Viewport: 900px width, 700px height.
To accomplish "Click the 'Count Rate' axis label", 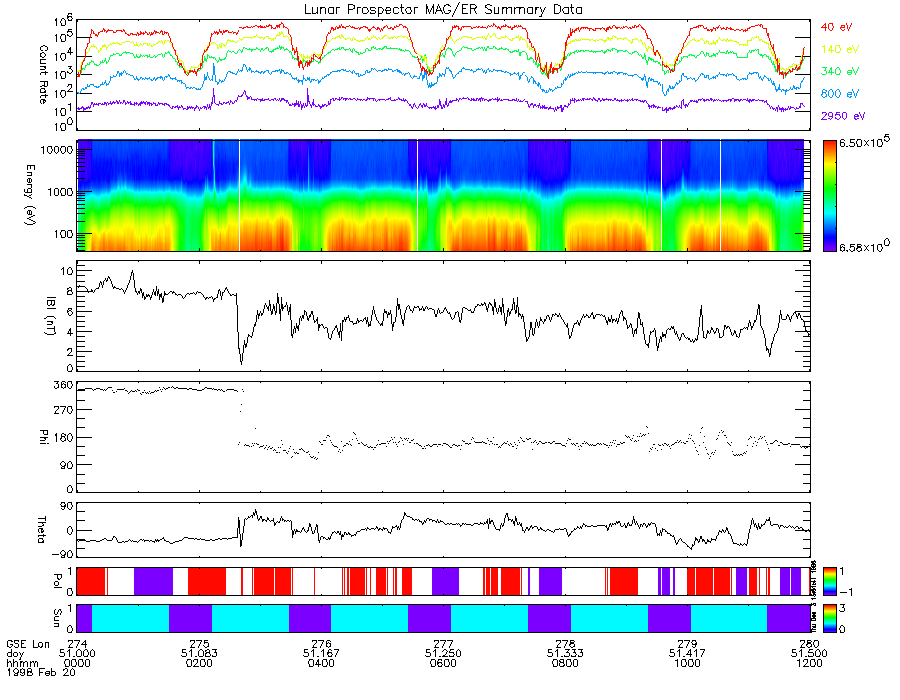I will (x=44, y=74).
